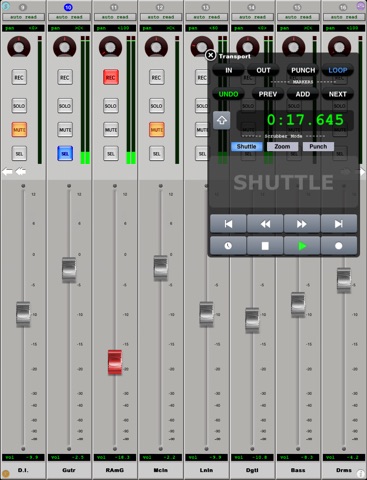Click the Record circle button in transport
This screenshot has width=367, height=480.
[339, 246]
